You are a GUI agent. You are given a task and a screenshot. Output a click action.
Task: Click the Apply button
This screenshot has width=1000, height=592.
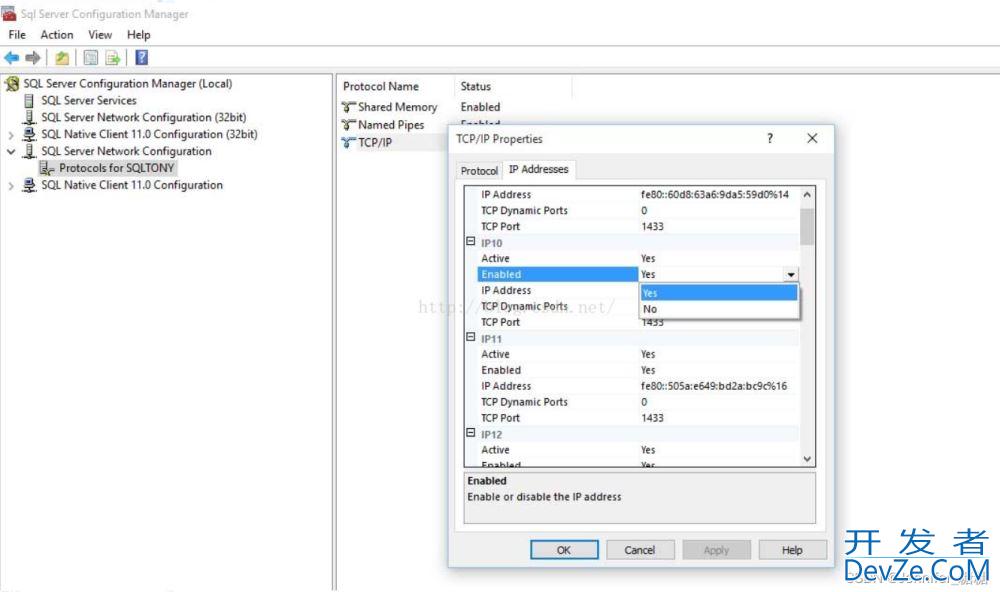click(716, 550)
